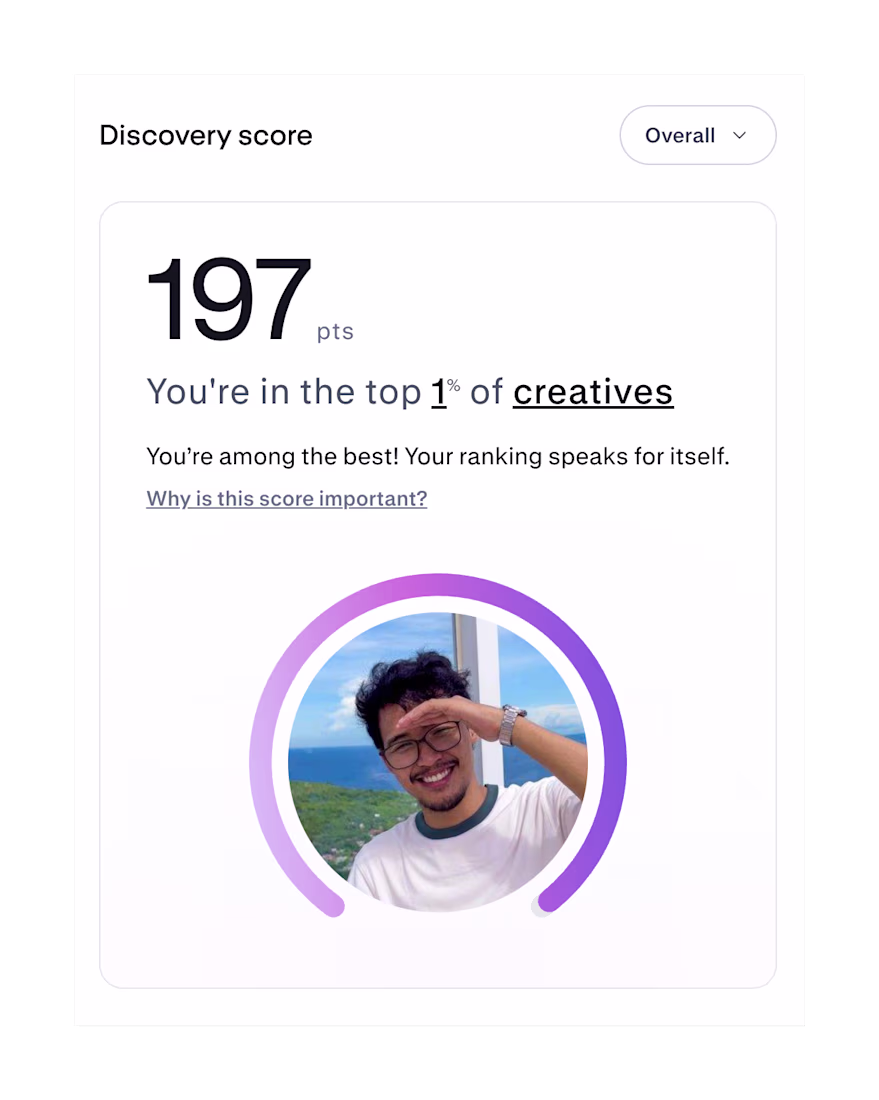Open the Overall dropdown selector
This screenshot has height=1100, width=879.
(x=697, y=135)
